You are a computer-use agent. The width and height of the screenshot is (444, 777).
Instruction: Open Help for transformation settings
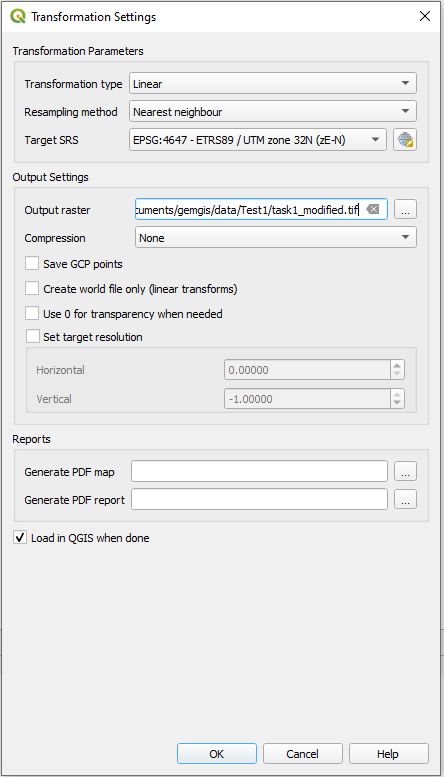[x=388, y=754]
